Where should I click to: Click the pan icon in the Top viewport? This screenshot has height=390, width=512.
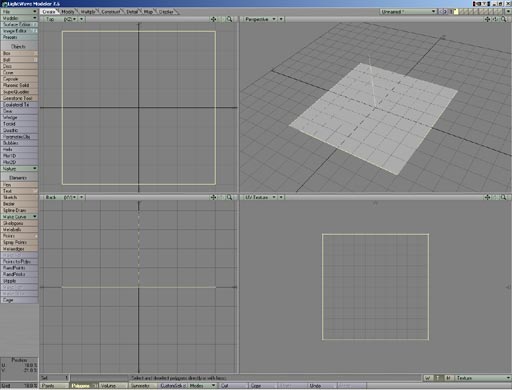coord(213,19)
